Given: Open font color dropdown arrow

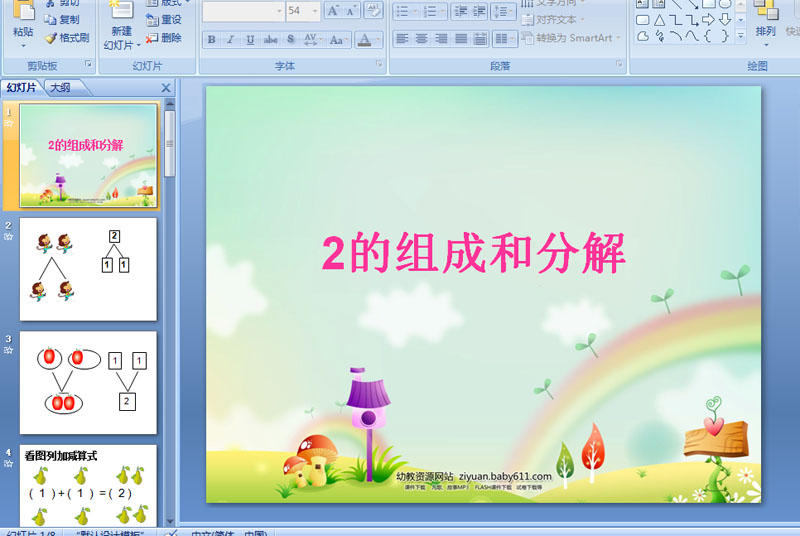Looking at the screenshot, I should 378,40.
